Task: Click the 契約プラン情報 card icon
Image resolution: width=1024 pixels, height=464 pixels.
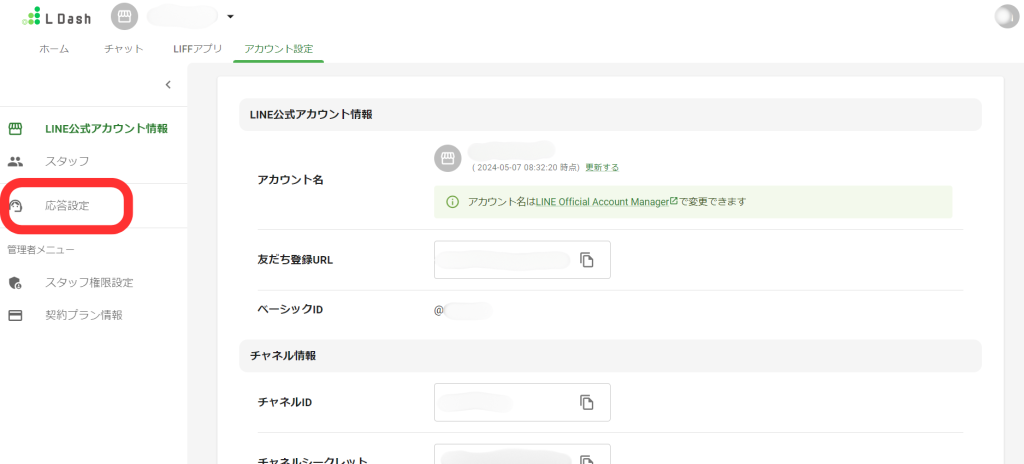Action: point(15,315)
